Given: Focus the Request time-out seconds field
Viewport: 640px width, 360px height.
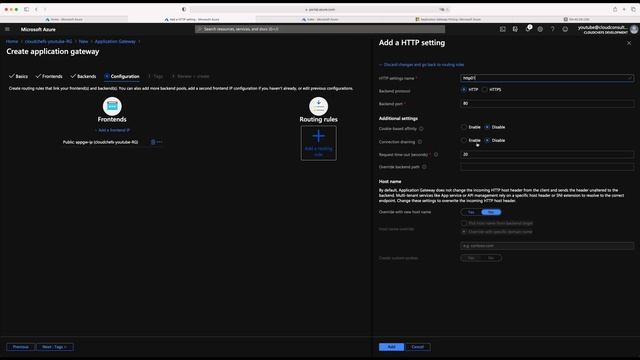Looking at the screenshot, I should coord(547,154).
